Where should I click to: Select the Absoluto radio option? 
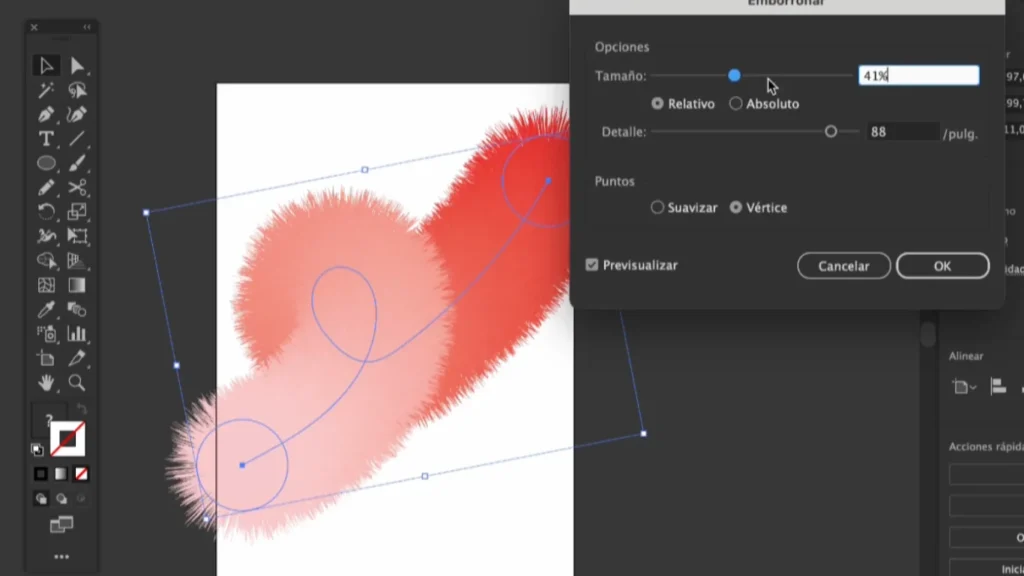(736, 103)
